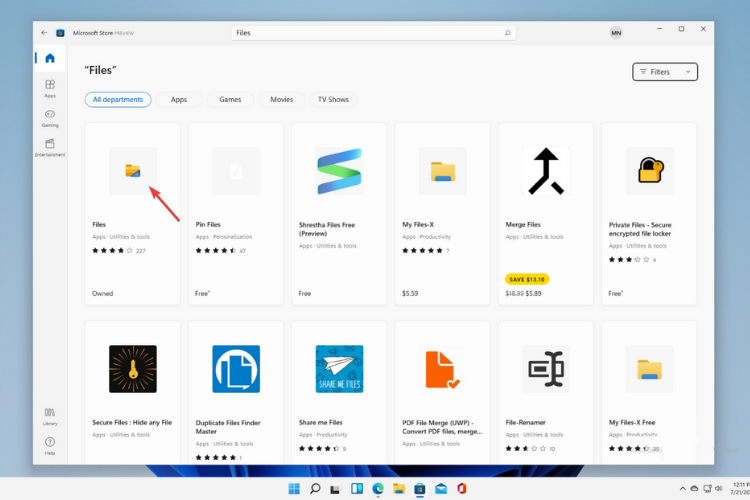750x500 pixels.
Task: Click the My Files-X Free folder icon
Action: [649, 369]
